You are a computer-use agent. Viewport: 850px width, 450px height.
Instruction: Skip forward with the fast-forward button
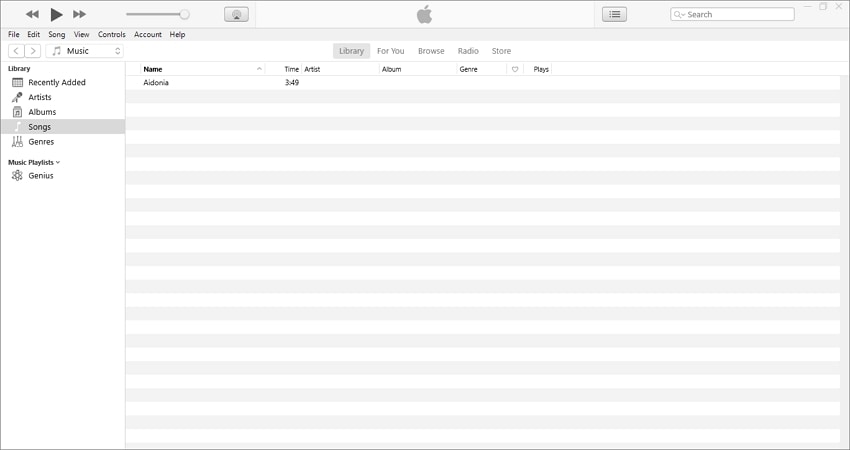[79, 14]
